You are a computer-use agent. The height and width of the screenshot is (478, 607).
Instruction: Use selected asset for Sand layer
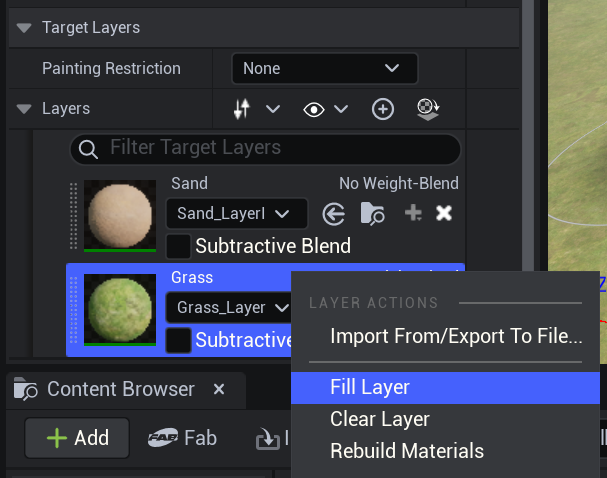333,214
